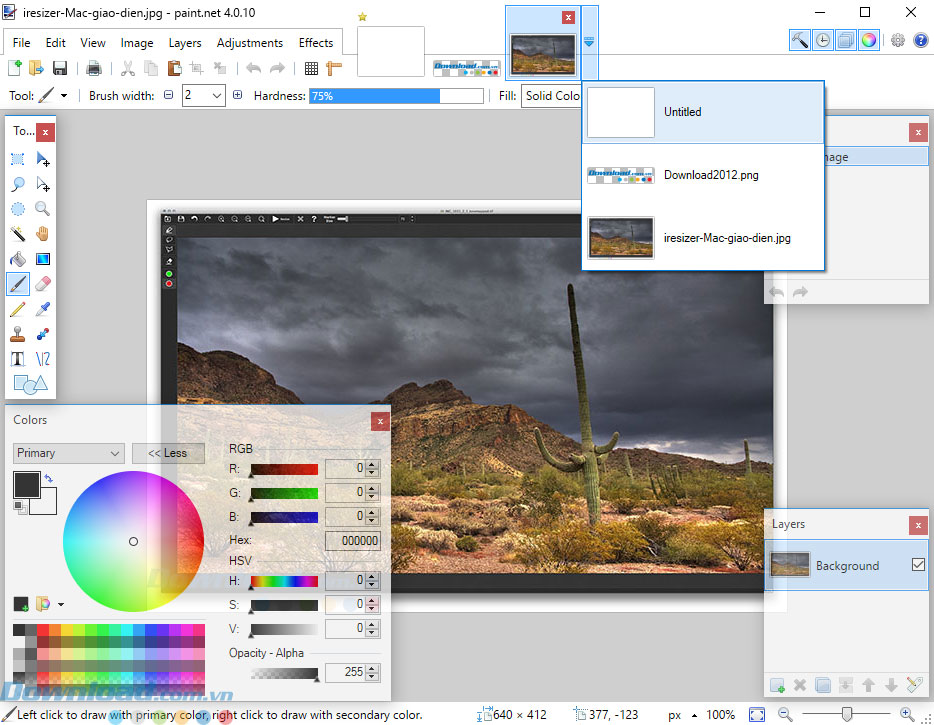The image size is (934, 725).
Task: Collapse the image list dropdown arrow
Action: [589, 42]
